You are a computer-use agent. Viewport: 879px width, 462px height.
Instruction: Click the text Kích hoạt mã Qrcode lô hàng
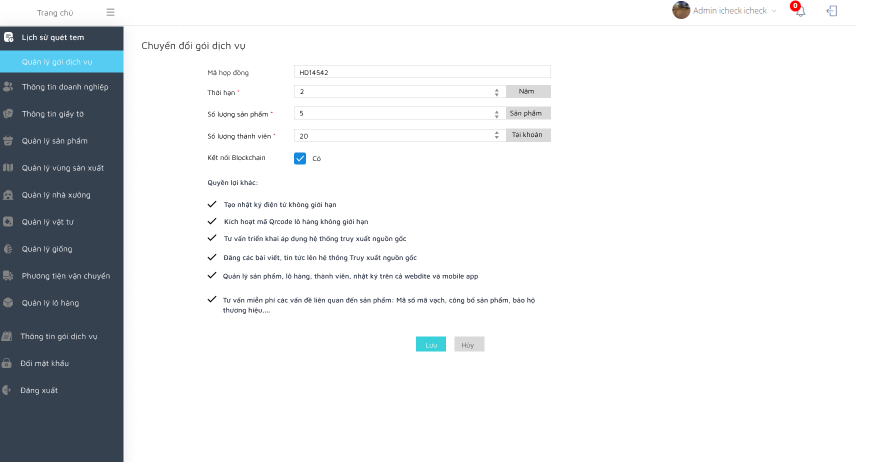coord(296,221)
